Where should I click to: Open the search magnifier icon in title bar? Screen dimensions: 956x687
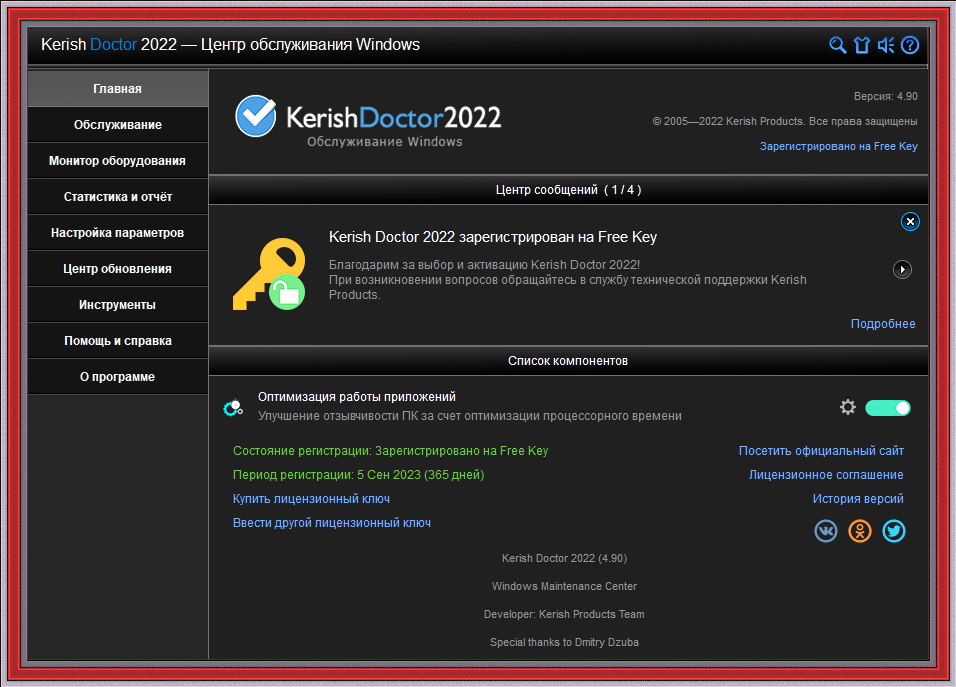838,45
